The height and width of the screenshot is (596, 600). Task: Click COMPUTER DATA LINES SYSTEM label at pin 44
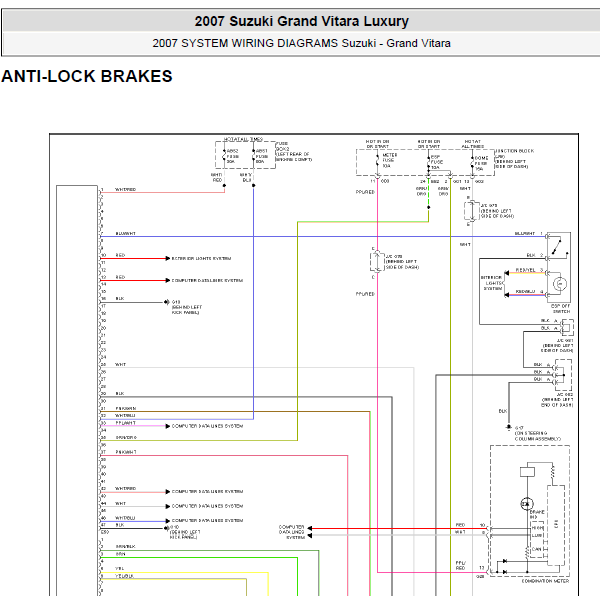[x=207, y=506]
